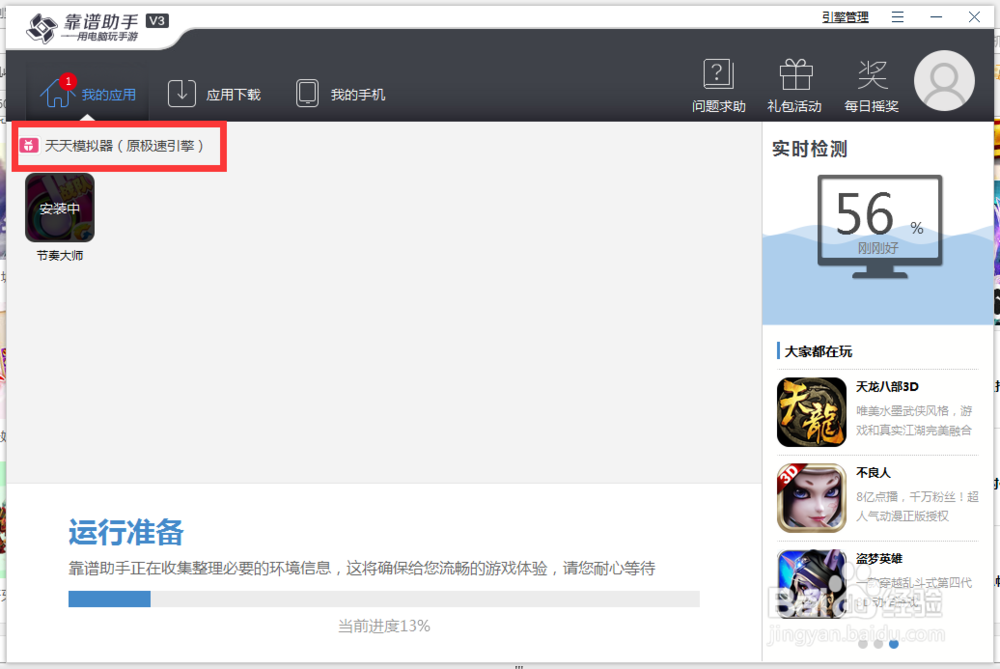Image resolution: width=1000 pixels, height=669 pixels.
Task: Click the 问题求助 help icon
Action: click(x=719, y=85)
